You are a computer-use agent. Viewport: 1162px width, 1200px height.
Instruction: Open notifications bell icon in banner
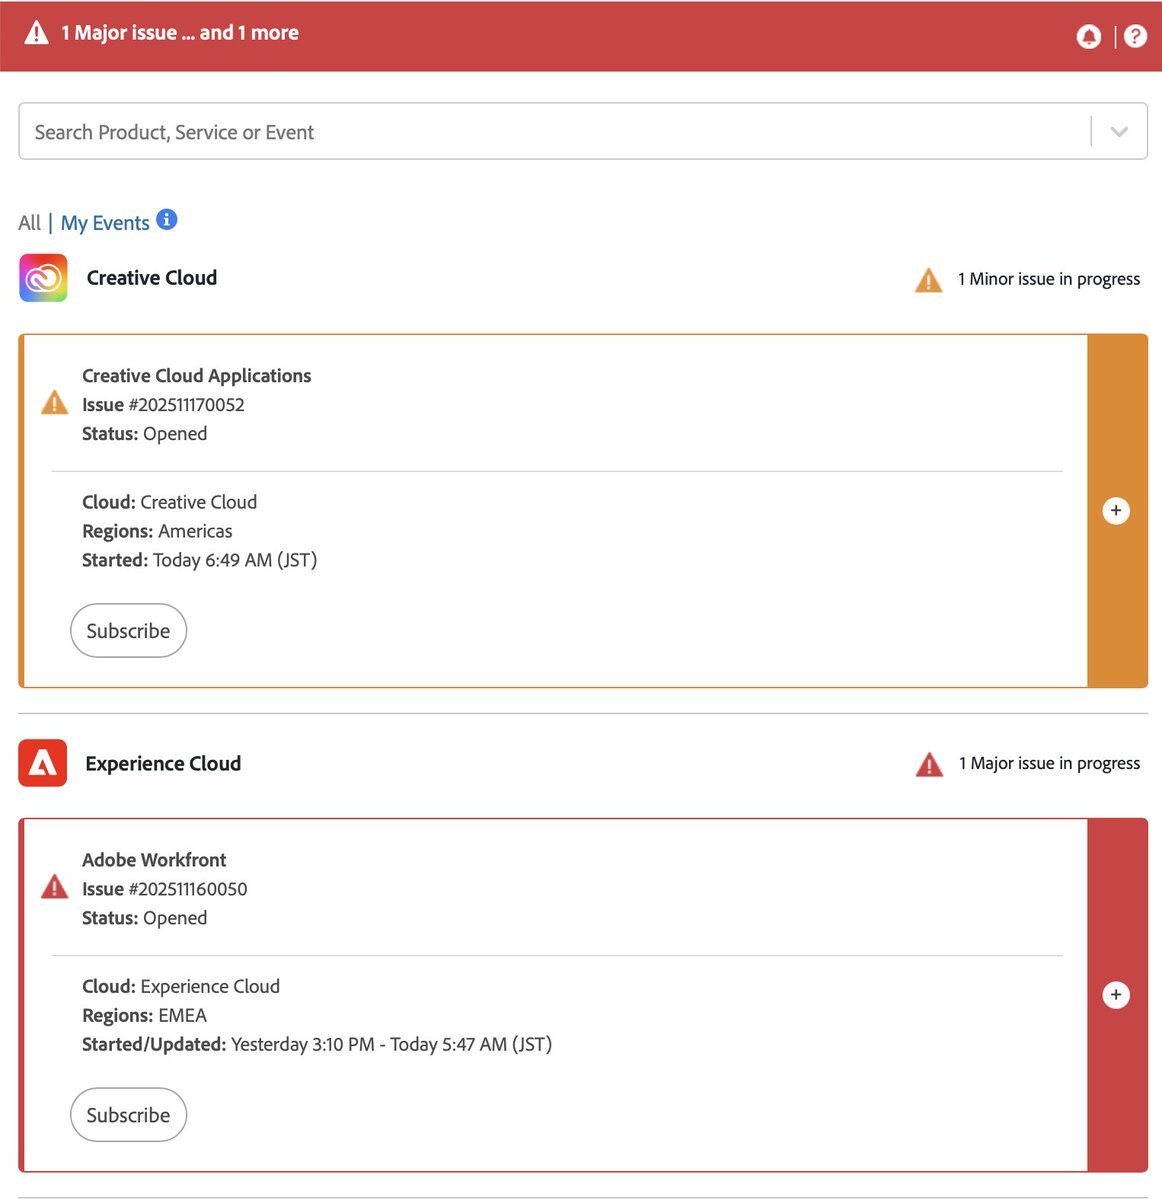(x=1089, y=36)
